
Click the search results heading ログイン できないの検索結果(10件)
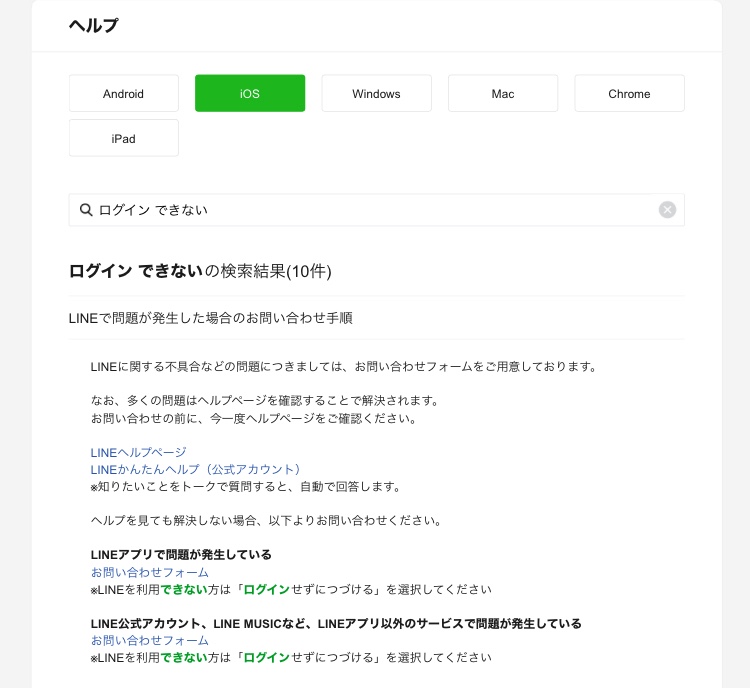tap(200, 271)
